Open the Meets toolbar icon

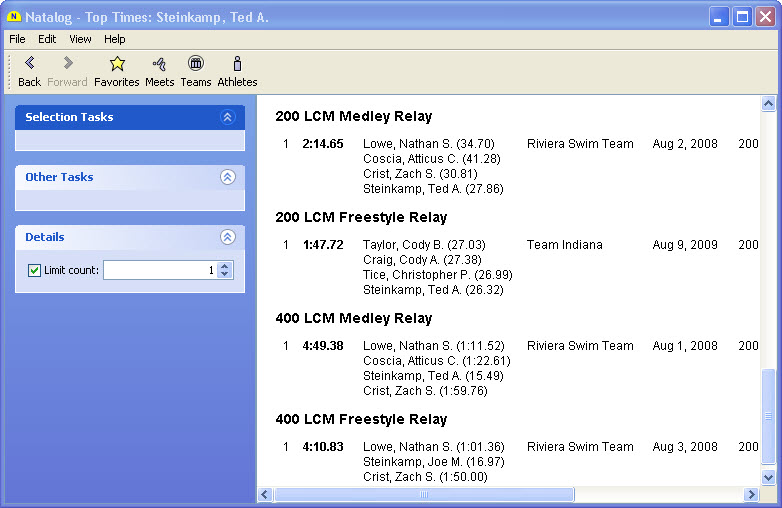pos(159,64)
